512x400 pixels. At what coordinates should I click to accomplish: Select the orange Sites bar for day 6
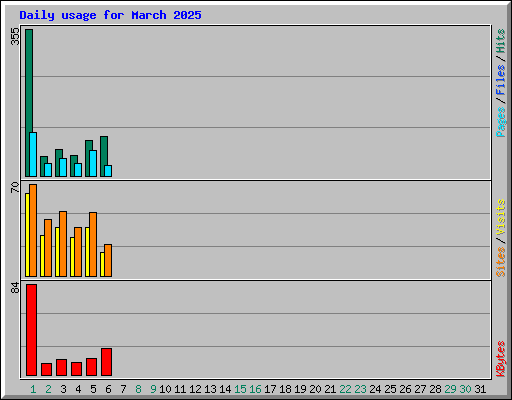[x=108, y=260]
